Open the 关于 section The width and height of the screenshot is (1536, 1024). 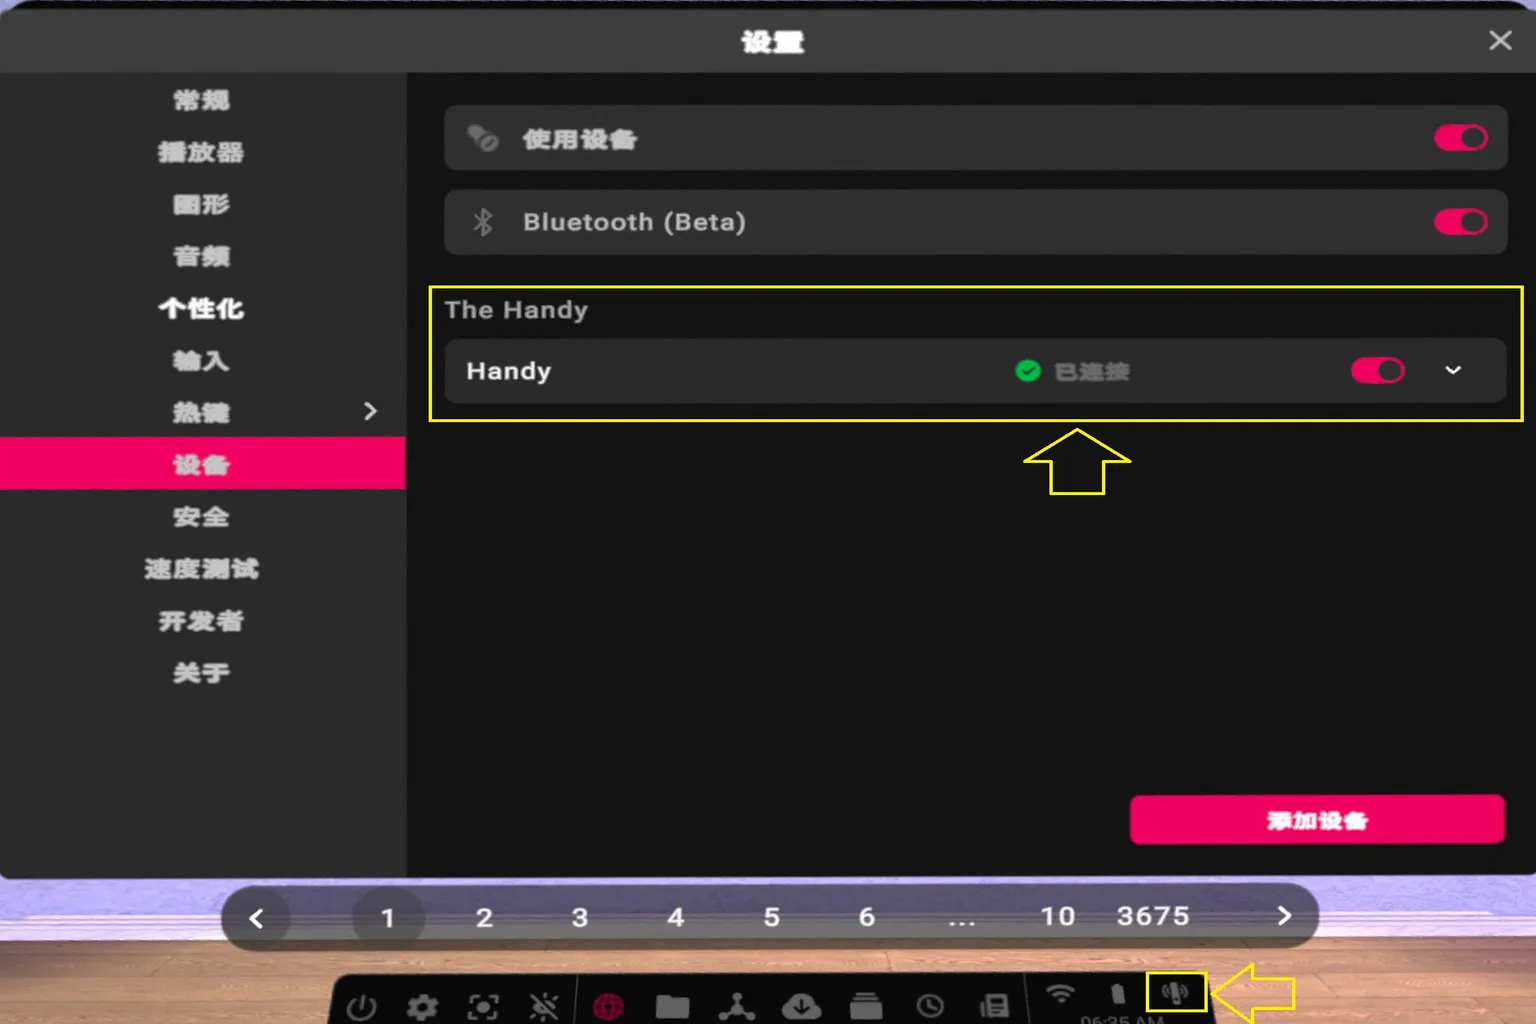pyautogui.click(x=201, y=673)
